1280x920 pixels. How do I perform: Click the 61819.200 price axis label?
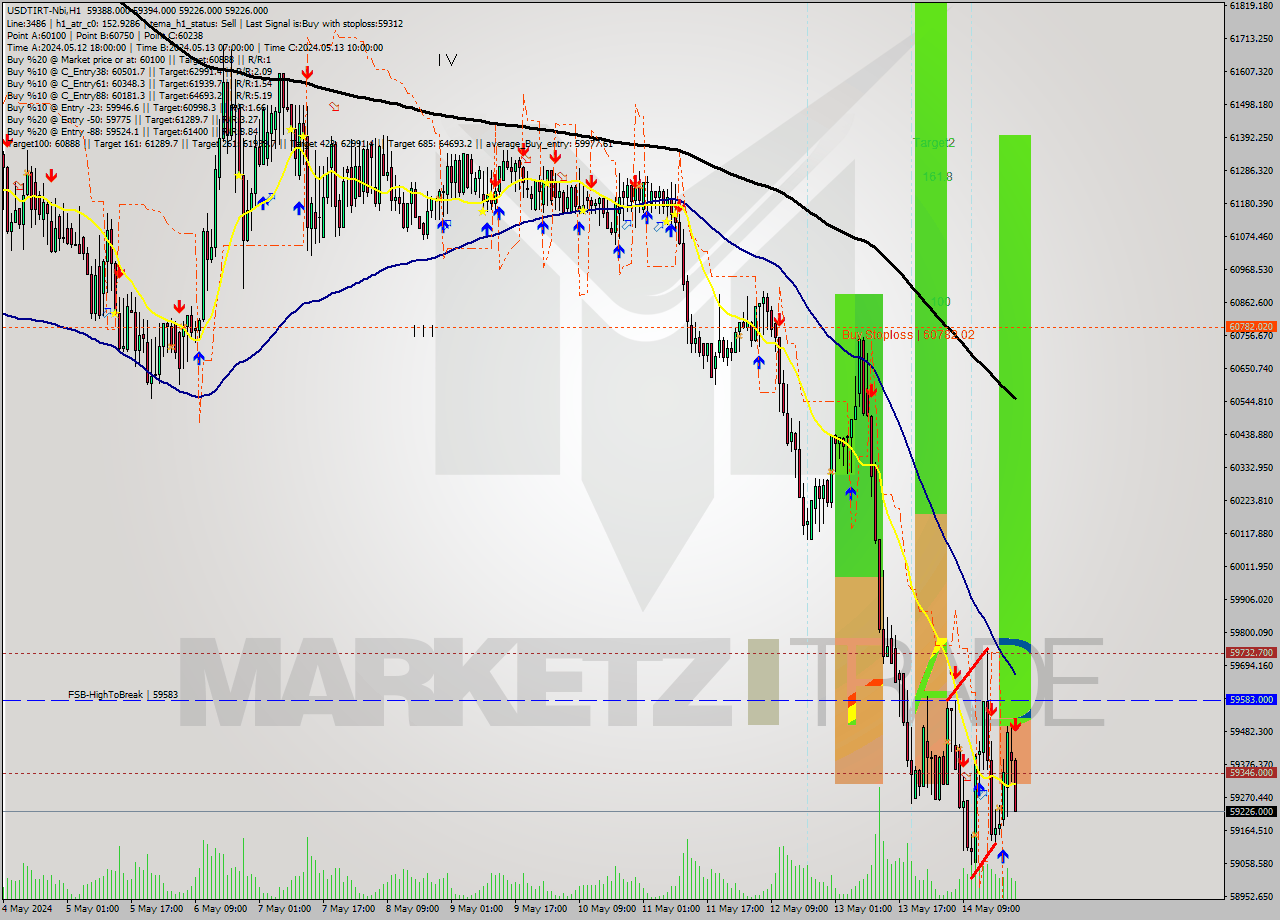click(1251, 6)
